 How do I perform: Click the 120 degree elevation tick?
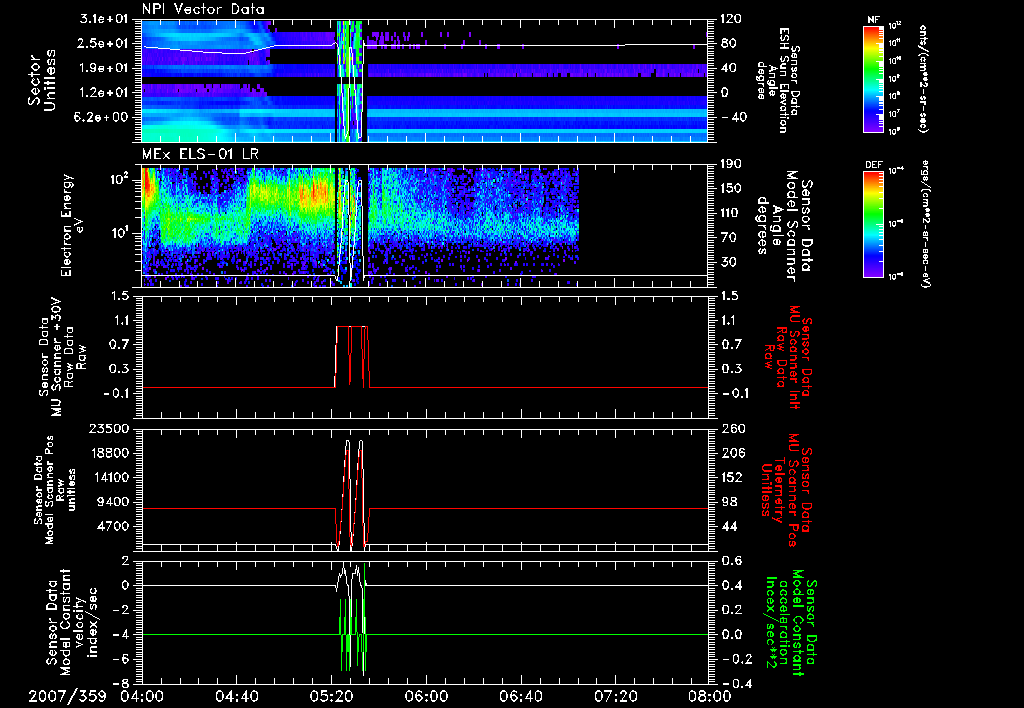pos(731,19)
